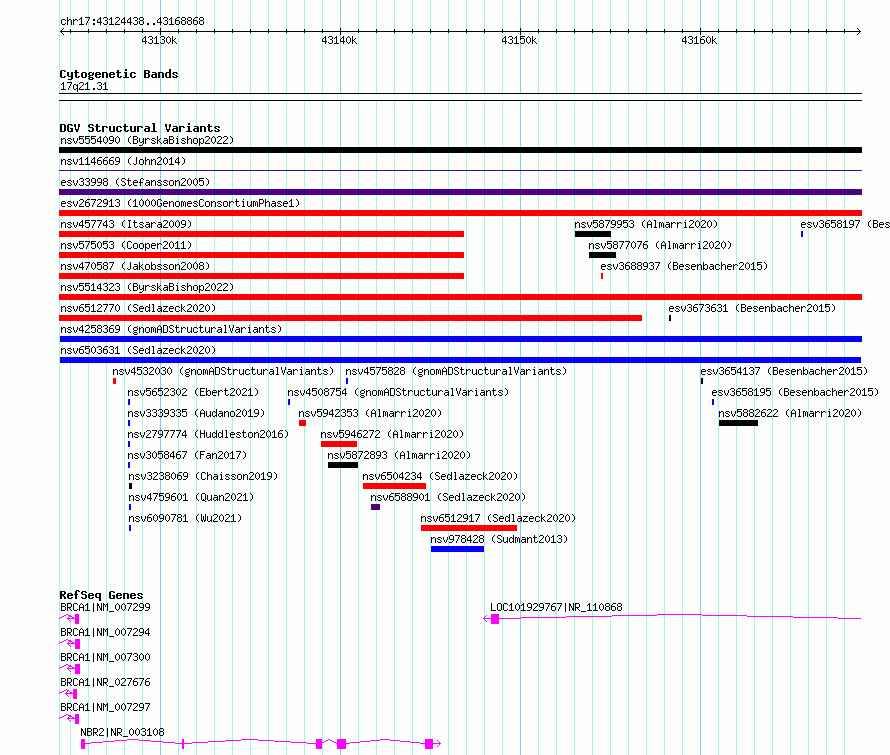
Task: Click nsv6512917 (Sedlazeck2020) label
Action: tap(498, 518)
